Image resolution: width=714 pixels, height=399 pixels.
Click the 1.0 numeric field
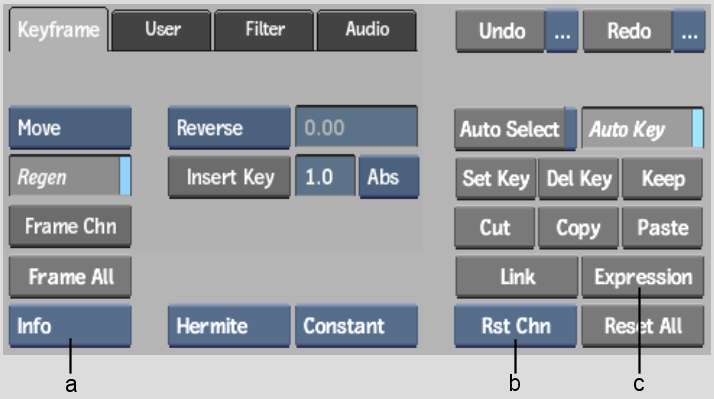(325, 177)
